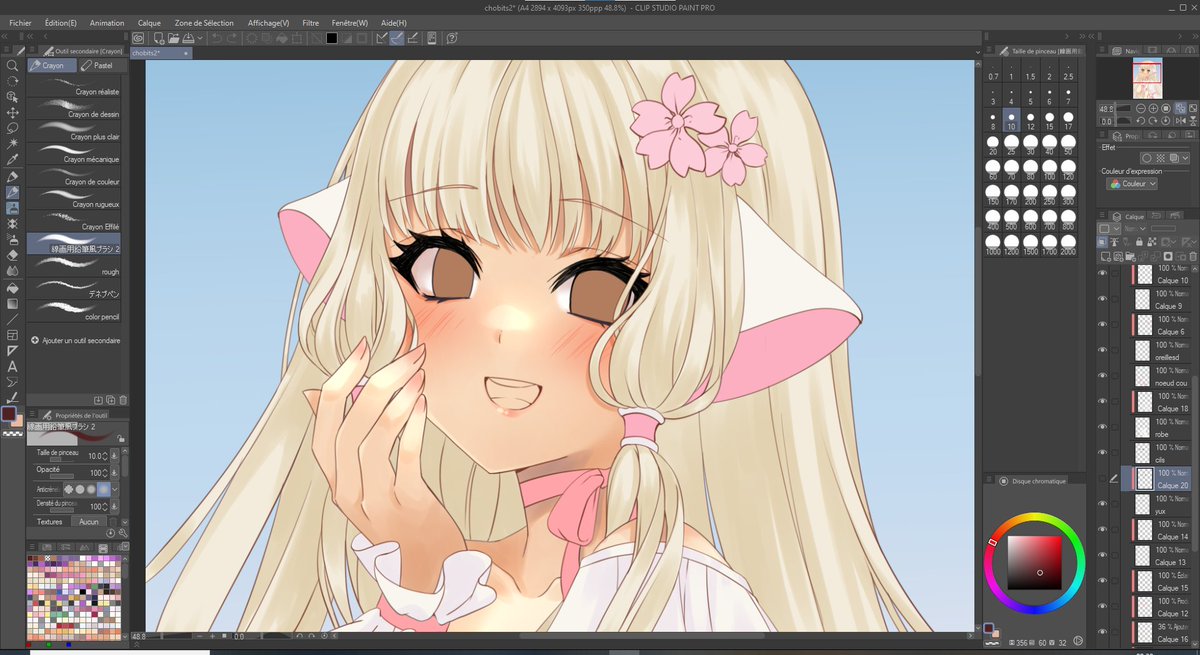Viewport: 1200px width, 655px height.
Task: Hide the Calque 9 layer
Action: pos(1104,298)
